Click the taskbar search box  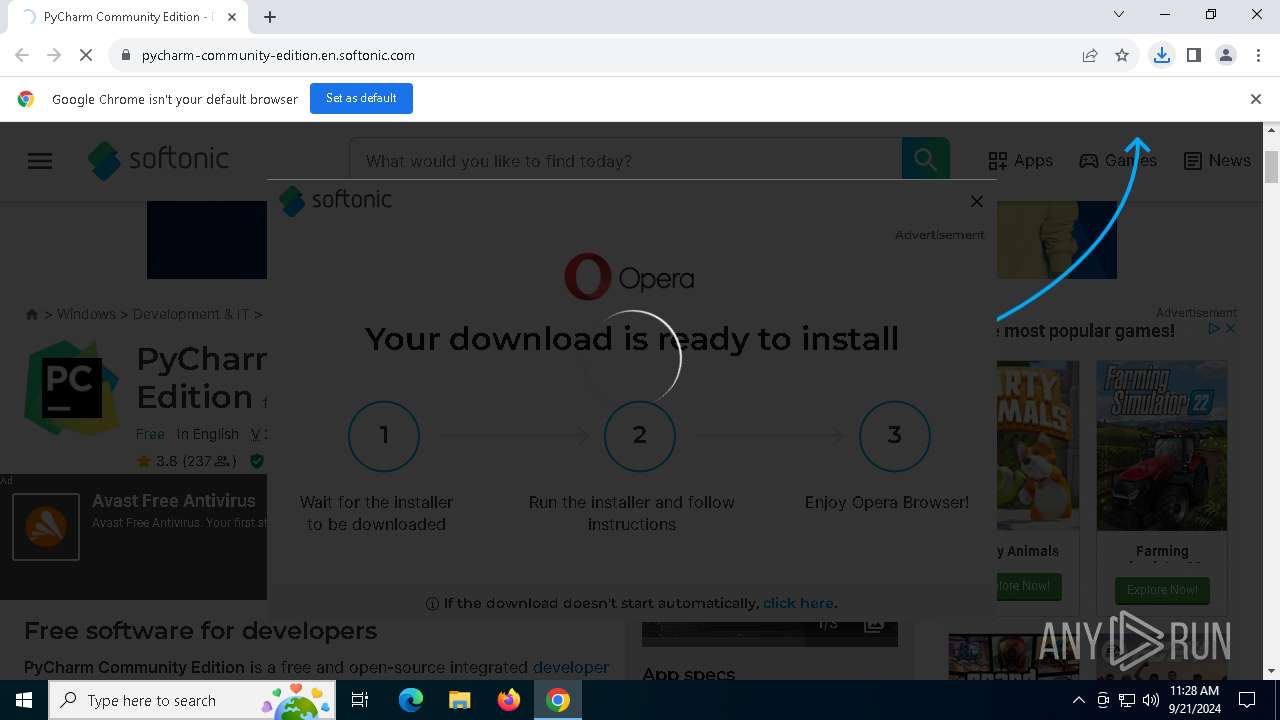coord(192,700)
